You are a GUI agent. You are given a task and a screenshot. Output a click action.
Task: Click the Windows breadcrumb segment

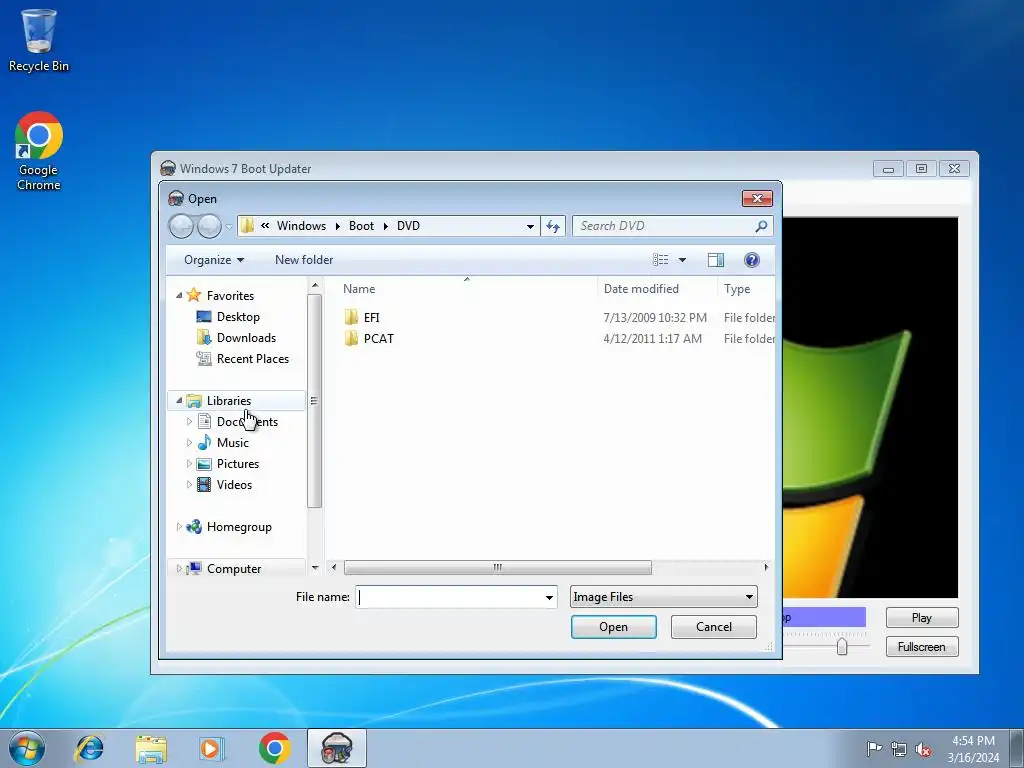pos(301,226)
